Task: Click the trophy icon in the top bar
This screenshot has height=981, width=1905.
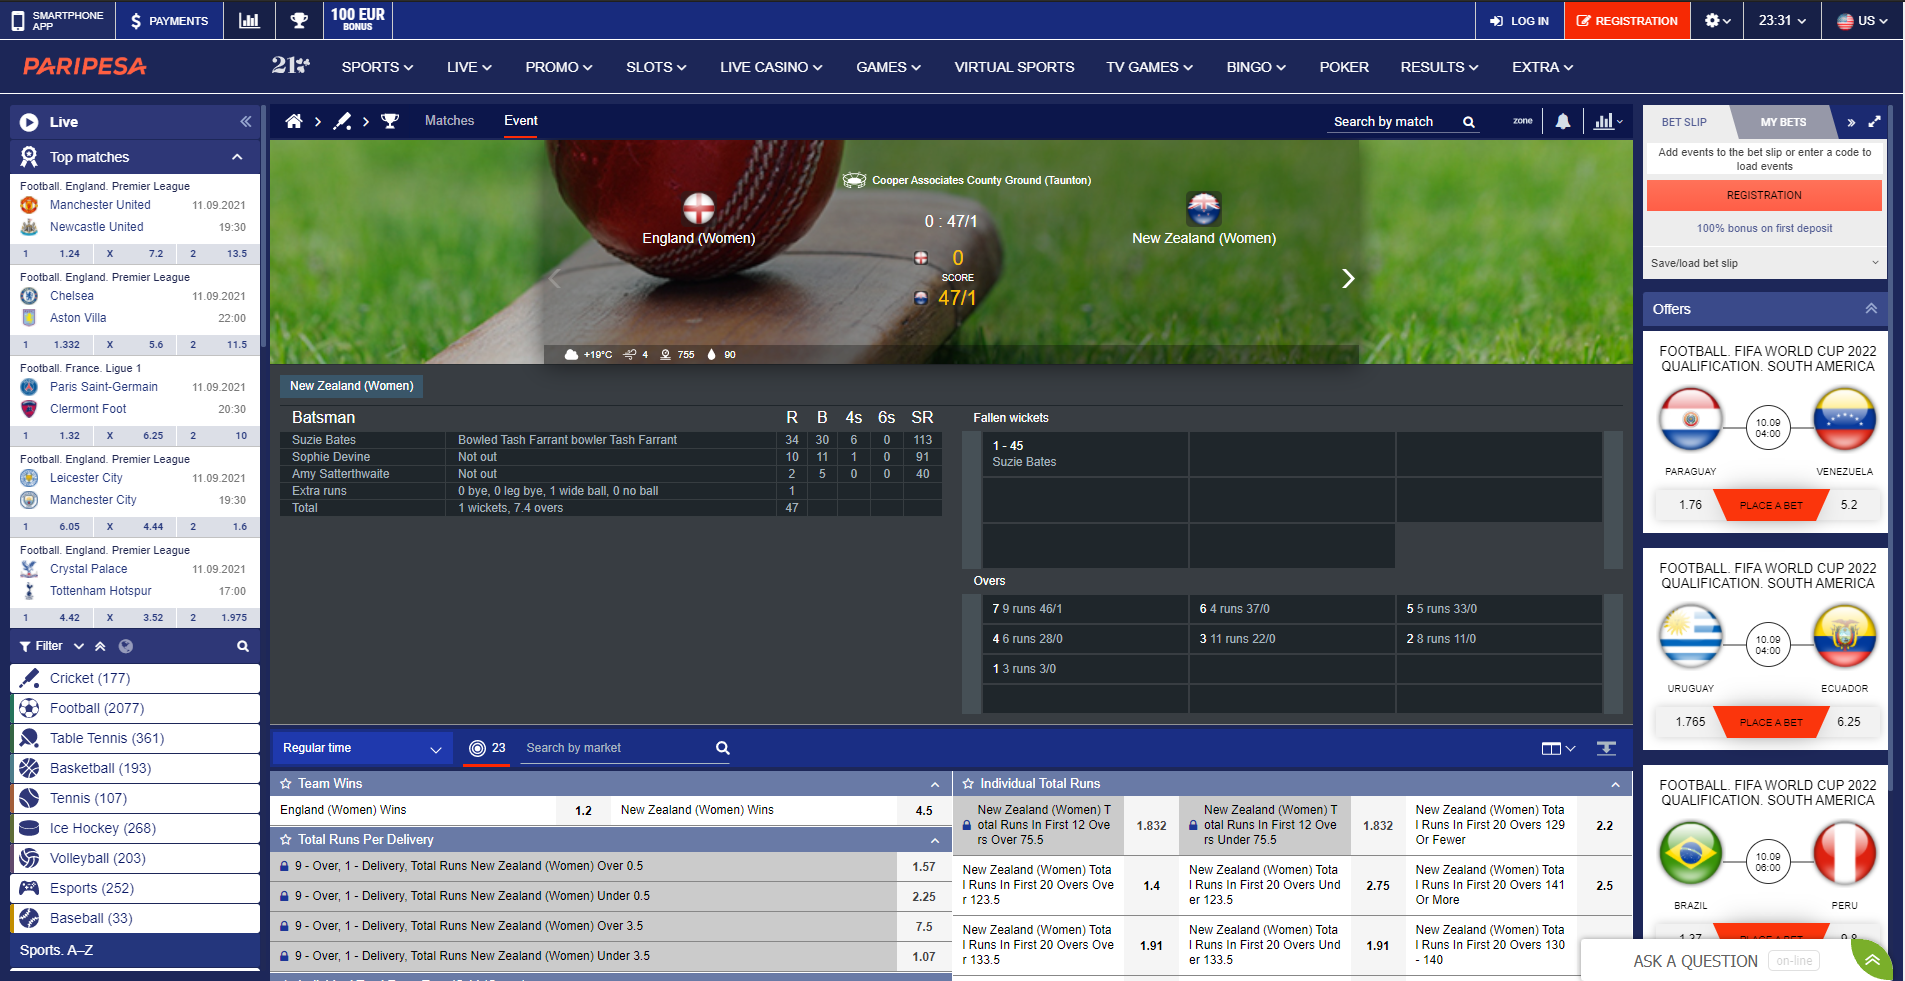Action: (298, 20)
